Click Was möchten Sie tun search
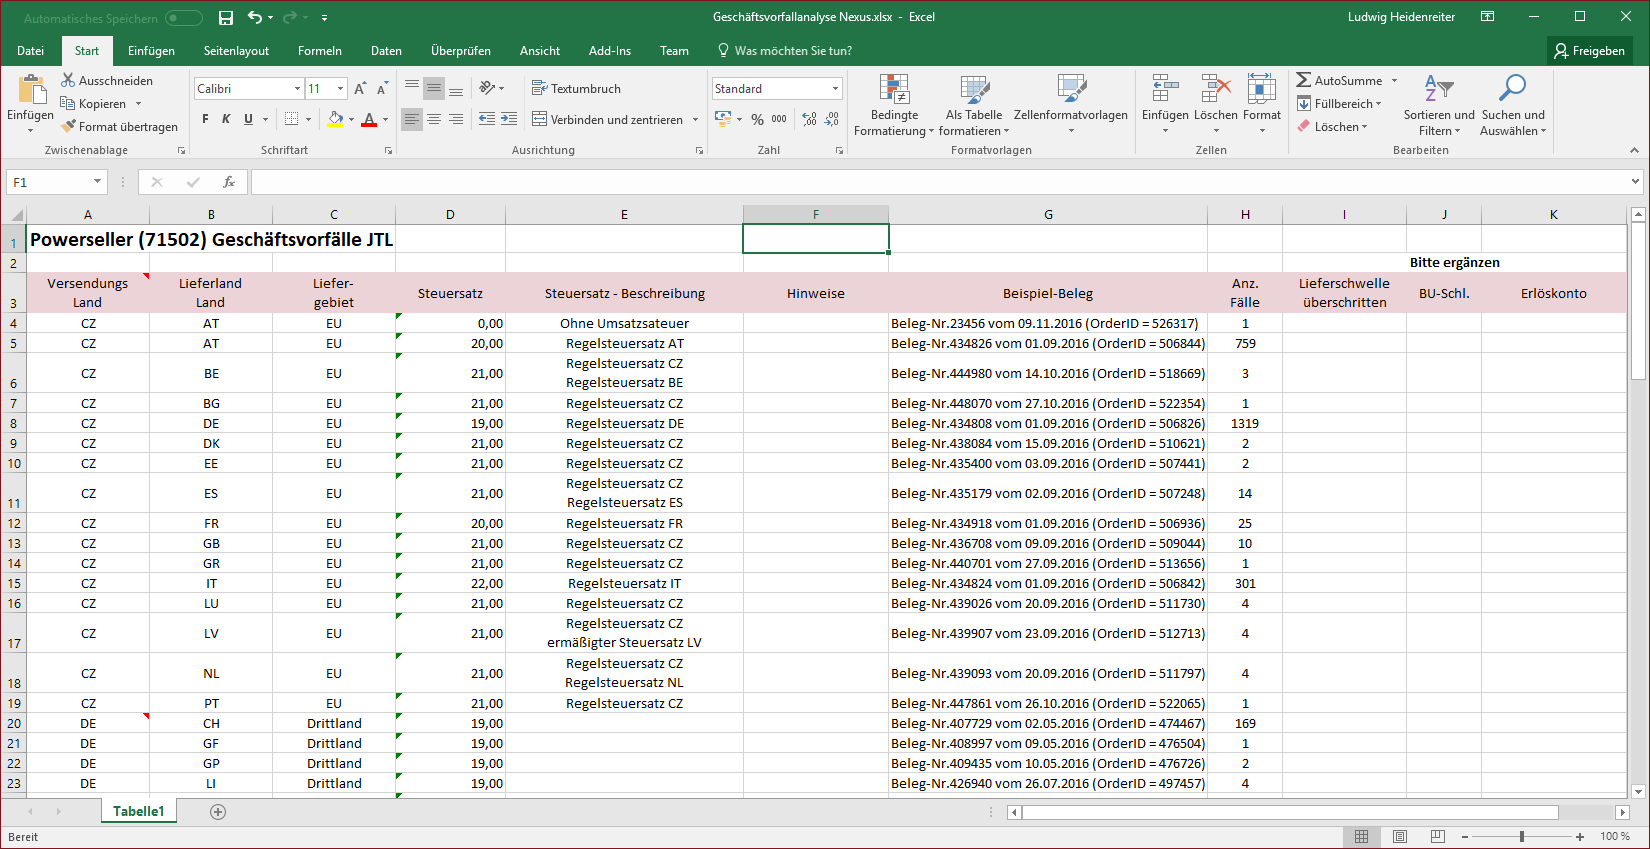The height and width of the screenshot is (849, 1650). pyautogui.click(x=784, y=51)
